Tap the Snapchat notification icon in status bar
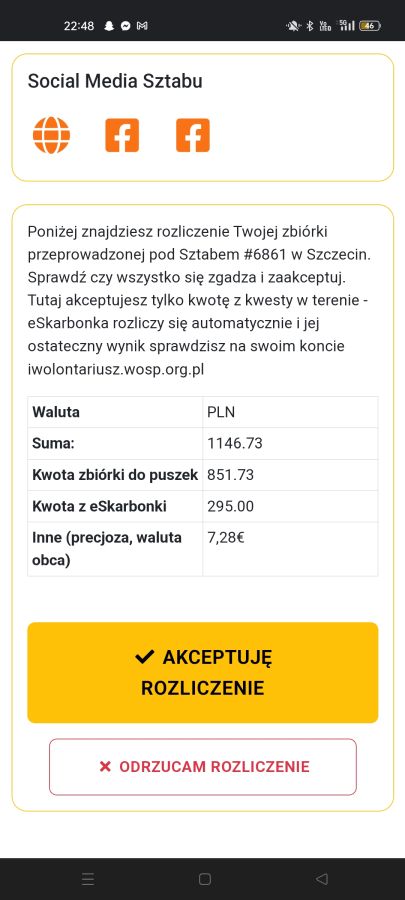Viewport: 405px width, 900px height. (x=109, y=26)
